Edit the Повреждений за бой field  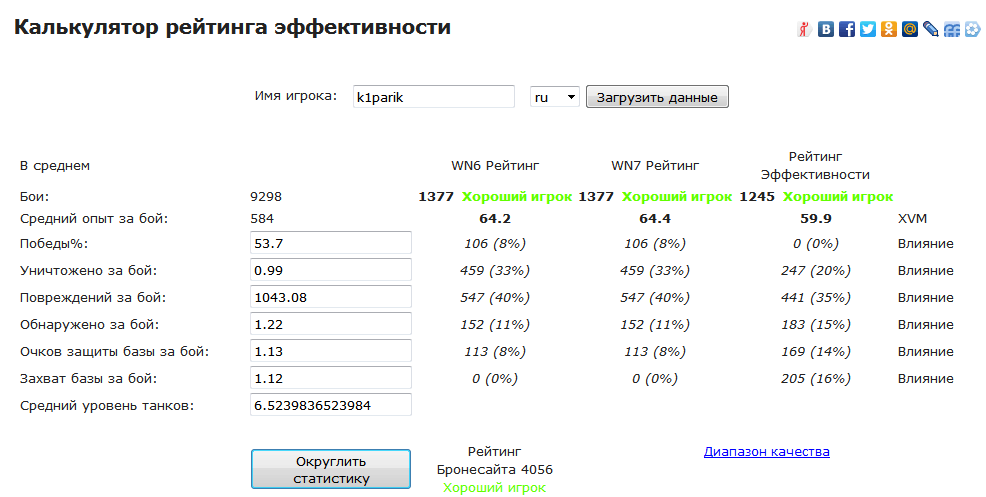coord(331,297)
